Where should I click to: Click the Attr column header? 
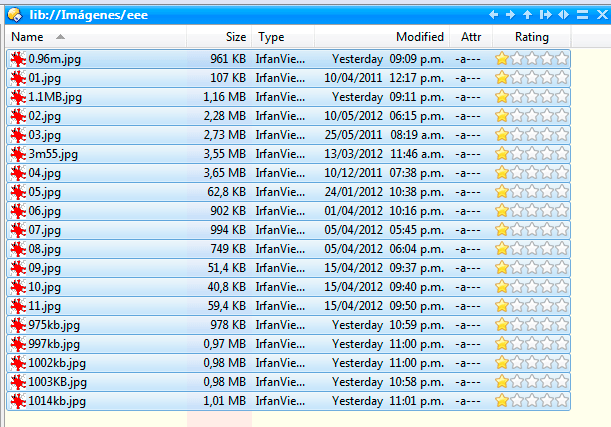pyautogui.click(x=470, y=37)
